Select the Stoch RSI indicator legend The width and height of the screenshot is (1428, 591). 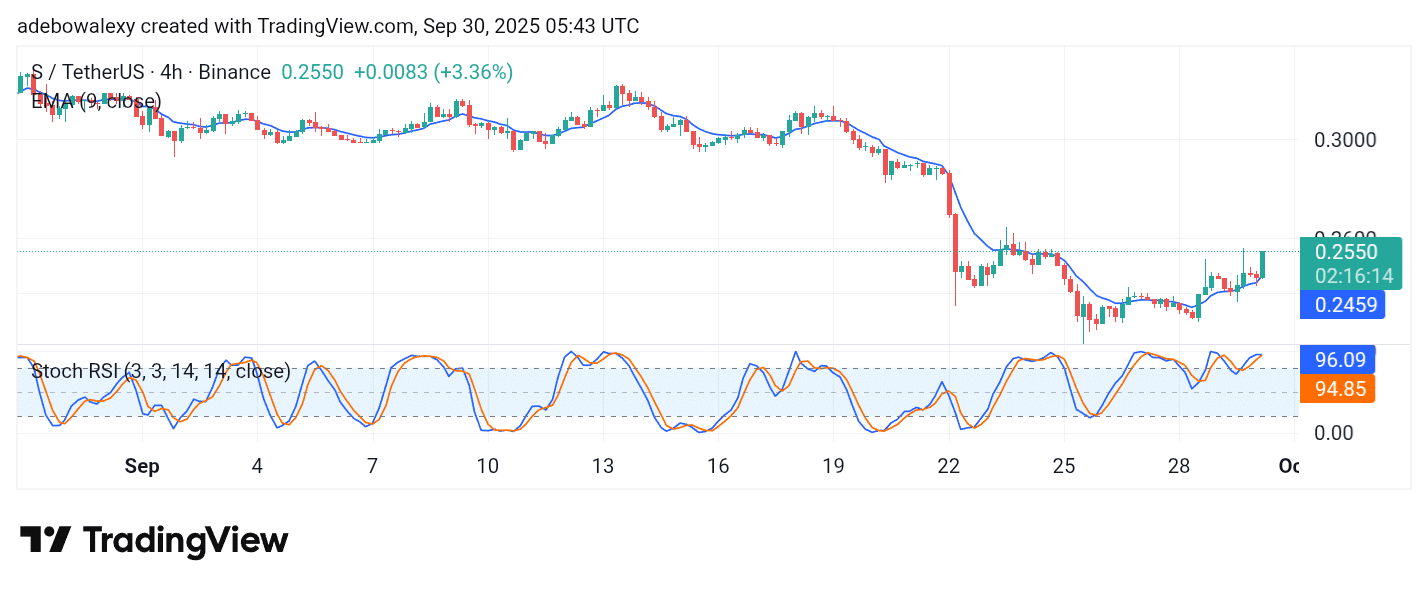[x=161, y=372]
